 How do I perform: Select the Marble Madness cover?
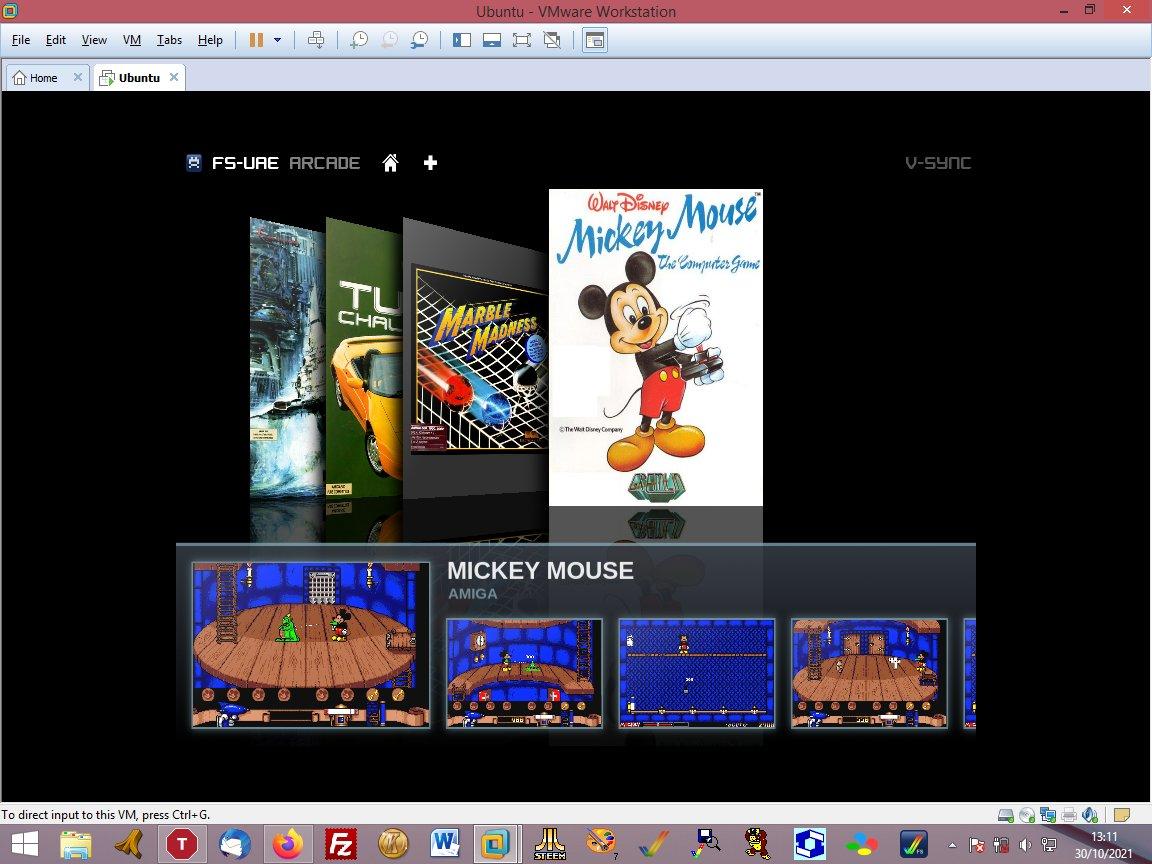pyautogui.click(x=475, y=360)
